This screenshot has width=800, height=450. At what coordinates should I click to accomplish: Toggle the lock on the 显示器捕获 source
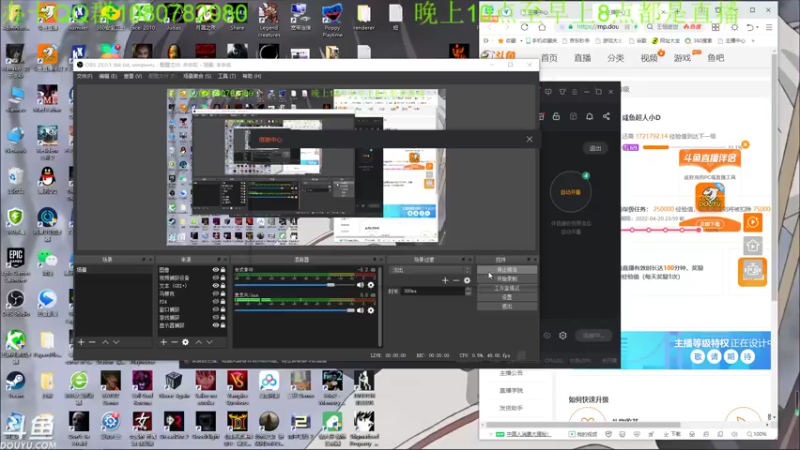223,325
